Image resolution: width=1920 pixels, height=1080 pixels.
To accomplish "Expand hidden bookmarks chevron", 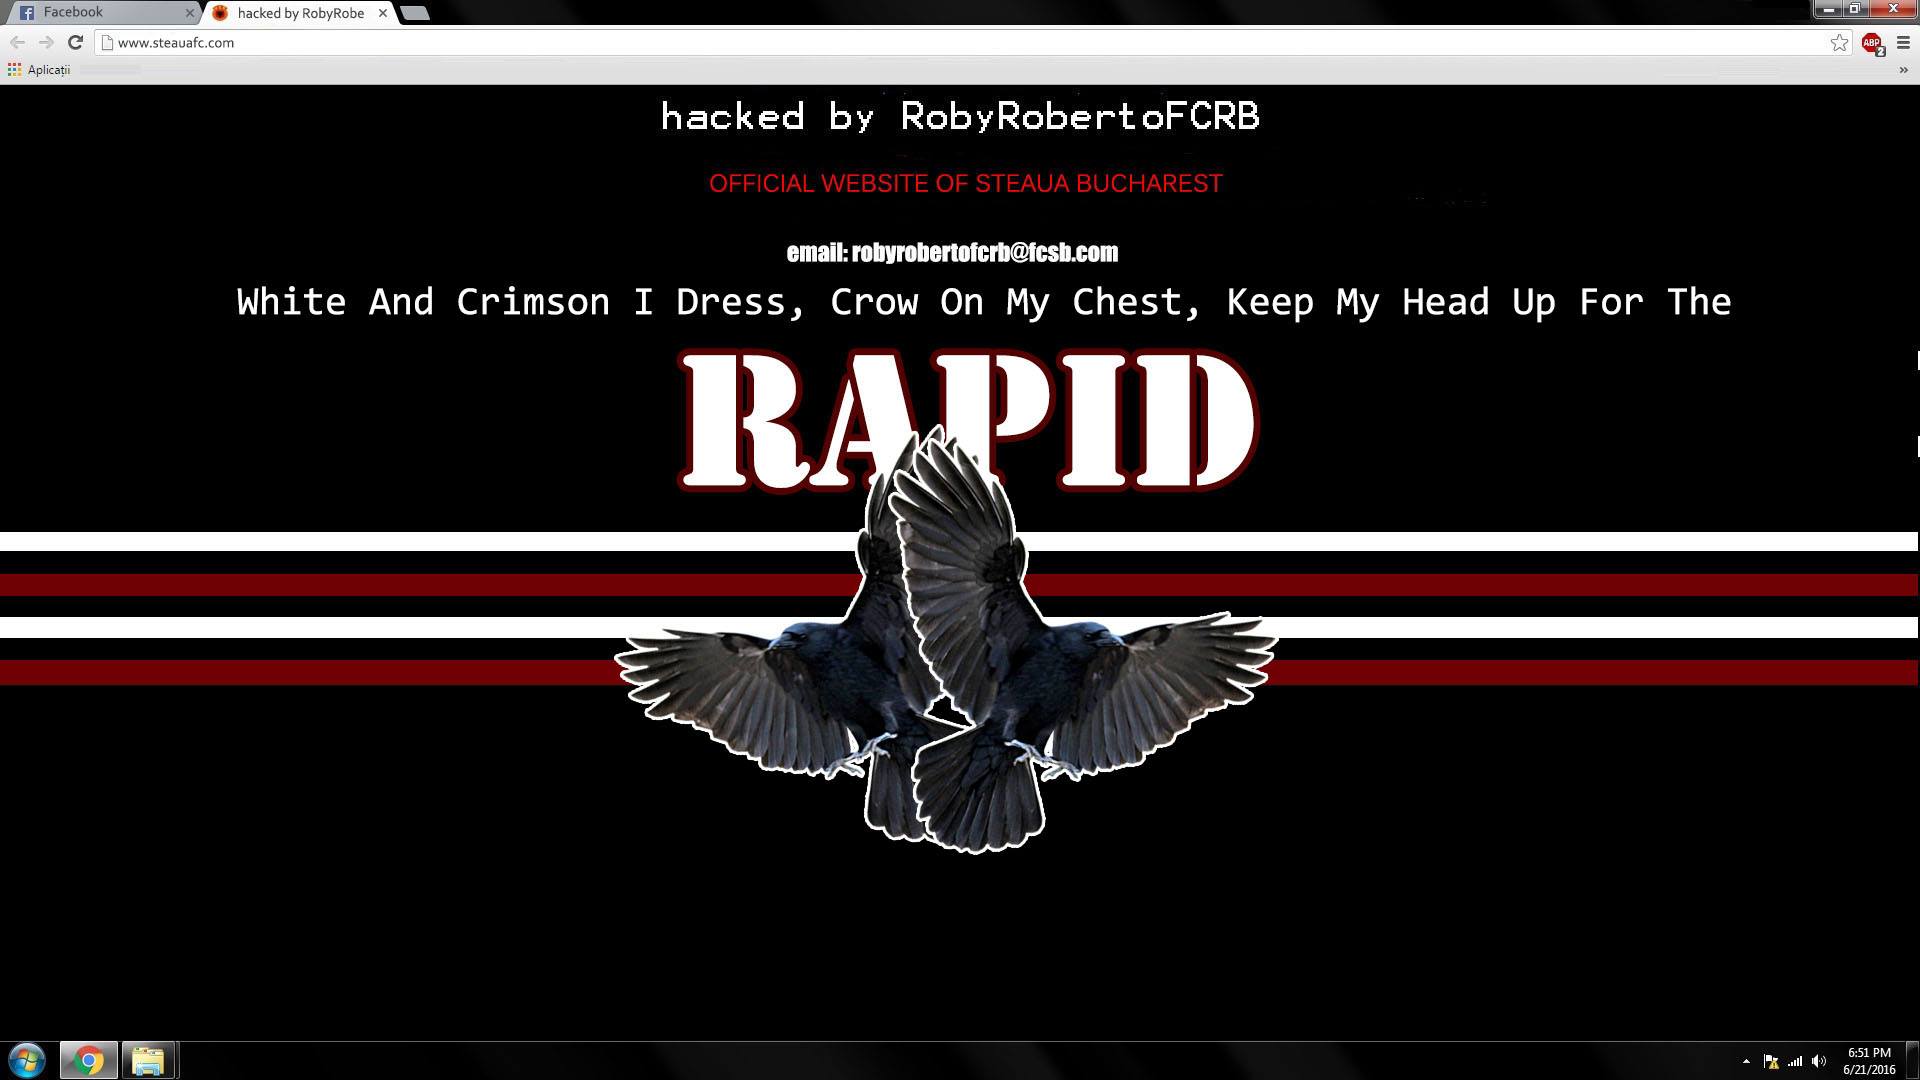I will pos(1904,70).
